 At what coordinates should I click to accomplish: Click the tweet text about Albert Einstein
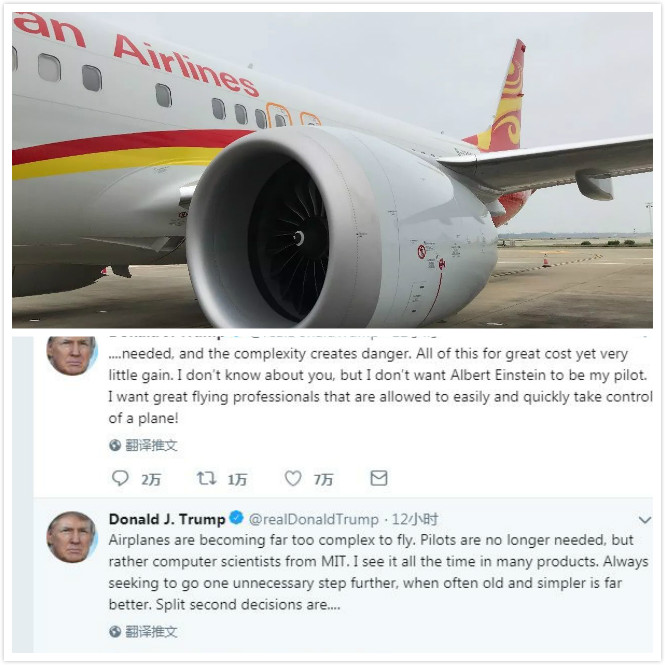380,386
